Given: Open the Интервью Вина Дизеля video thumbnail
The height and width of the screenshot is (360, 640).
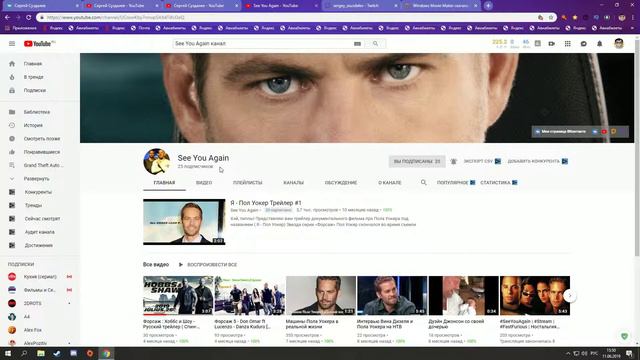Looking at the screenshot, I should coord(392,296).
